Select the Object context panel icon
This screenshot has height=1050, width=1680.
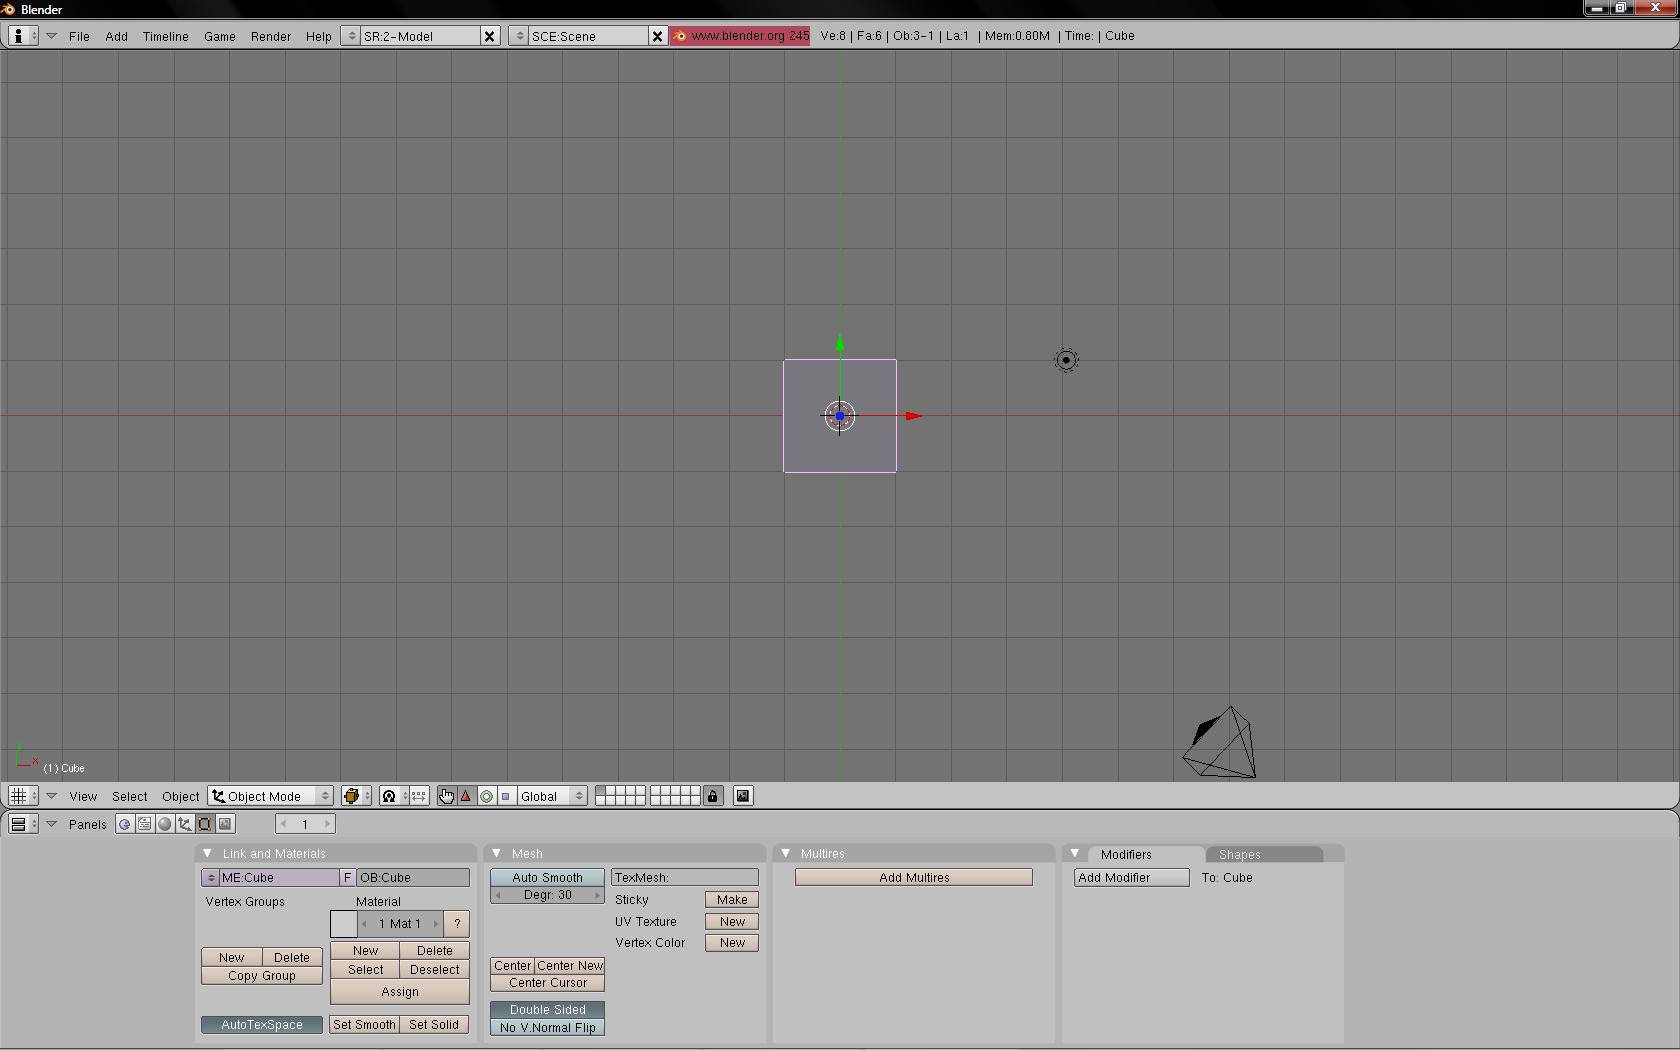[185, 824]
